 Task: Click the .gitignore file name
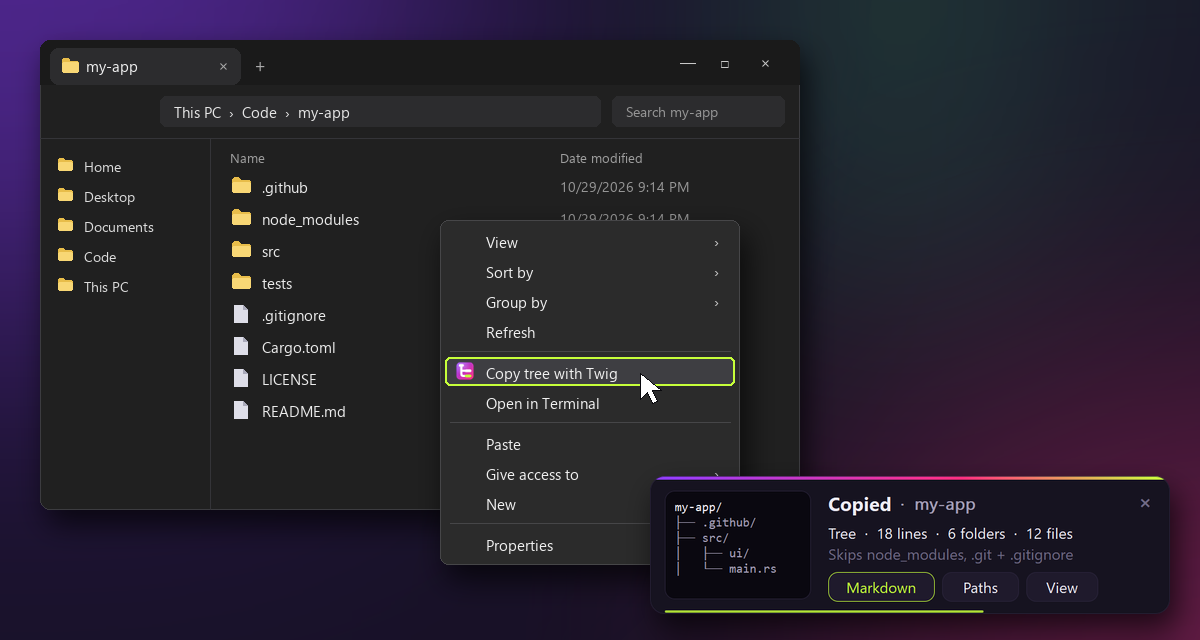click(x=294, y=315)
